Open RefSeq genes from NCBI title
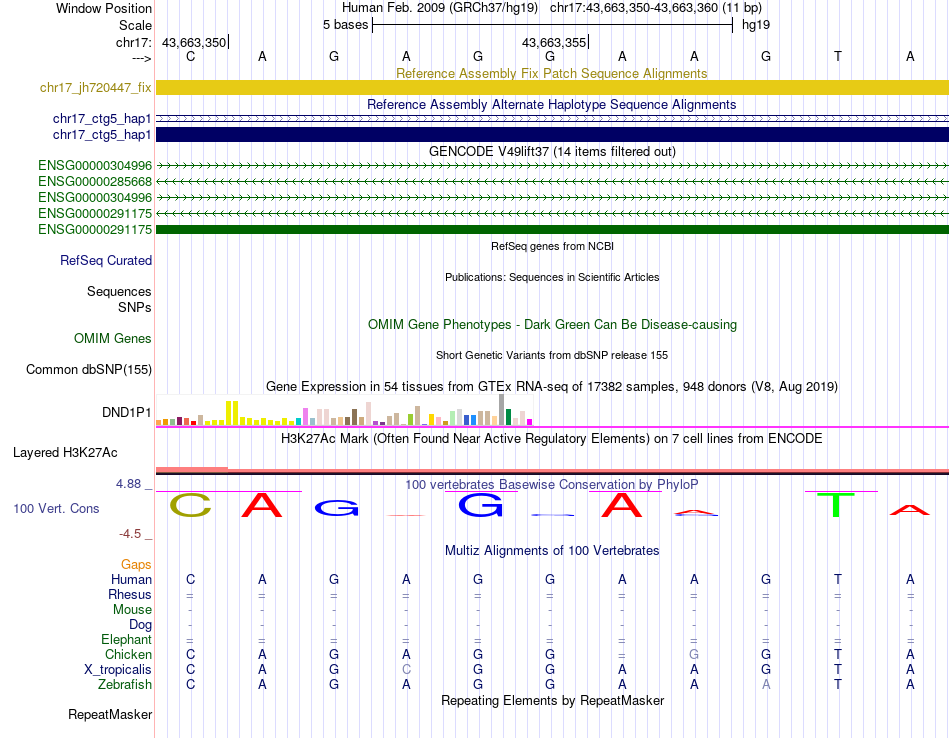The height and width of the screenshot is (738, 950). pyautogui.click(x=552, y=246)
